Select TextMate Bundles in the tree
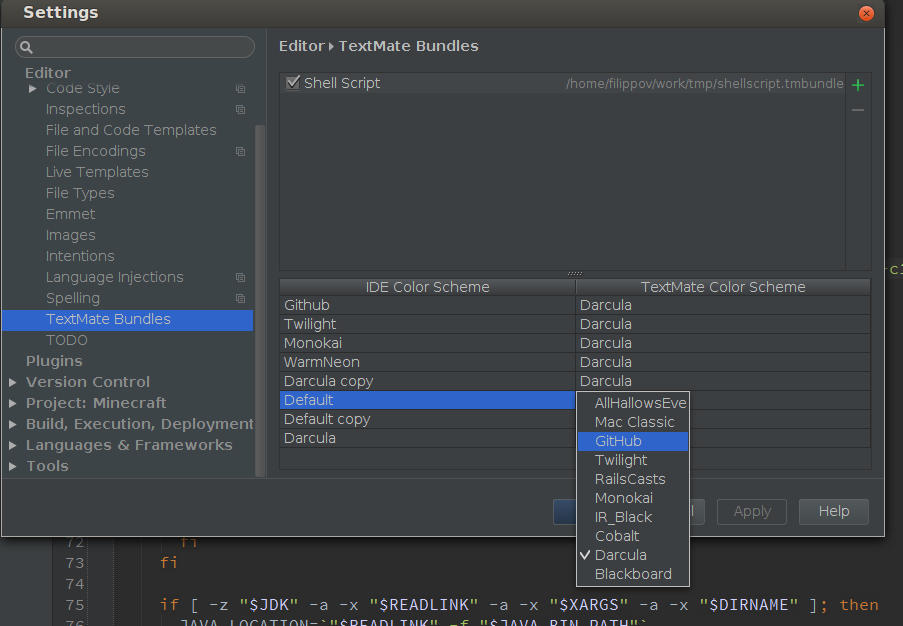Screen dimensions: 903x626 (127, 320)
